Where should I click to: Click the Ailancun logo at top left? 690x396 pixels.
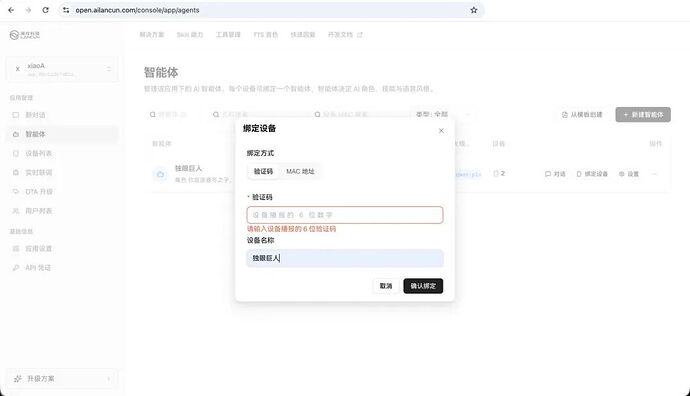[x=25, y=35]
